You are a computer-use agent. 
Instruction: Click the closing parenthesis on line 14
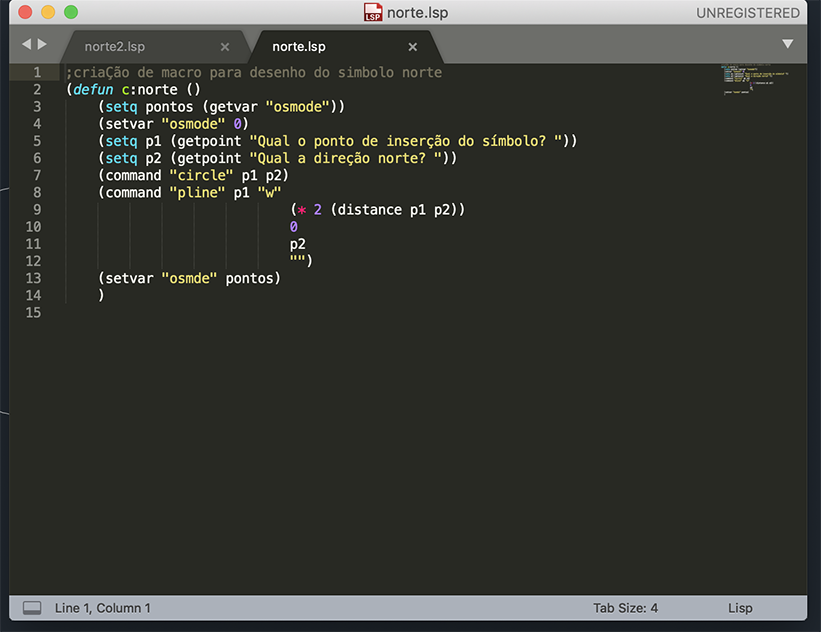[x=101, y=296]
